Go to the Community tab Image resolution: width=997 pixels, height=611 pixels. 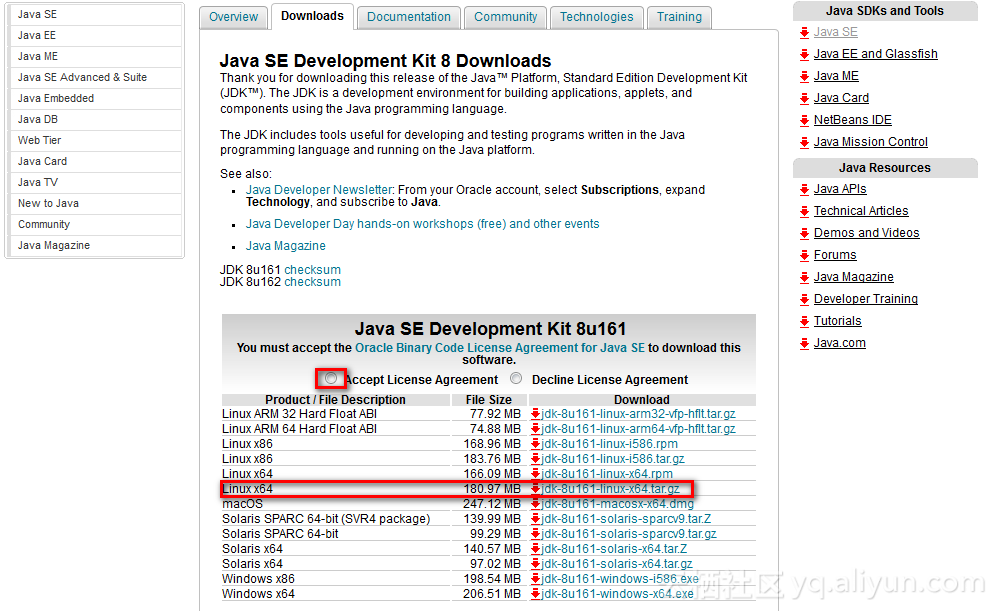point(505,17)
